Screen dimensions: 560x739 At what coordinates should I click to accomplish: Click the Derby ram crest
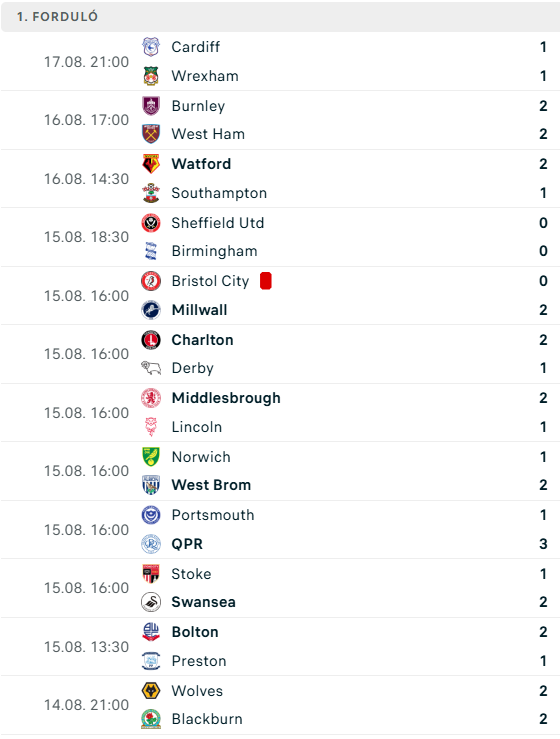tap(151, 368)
